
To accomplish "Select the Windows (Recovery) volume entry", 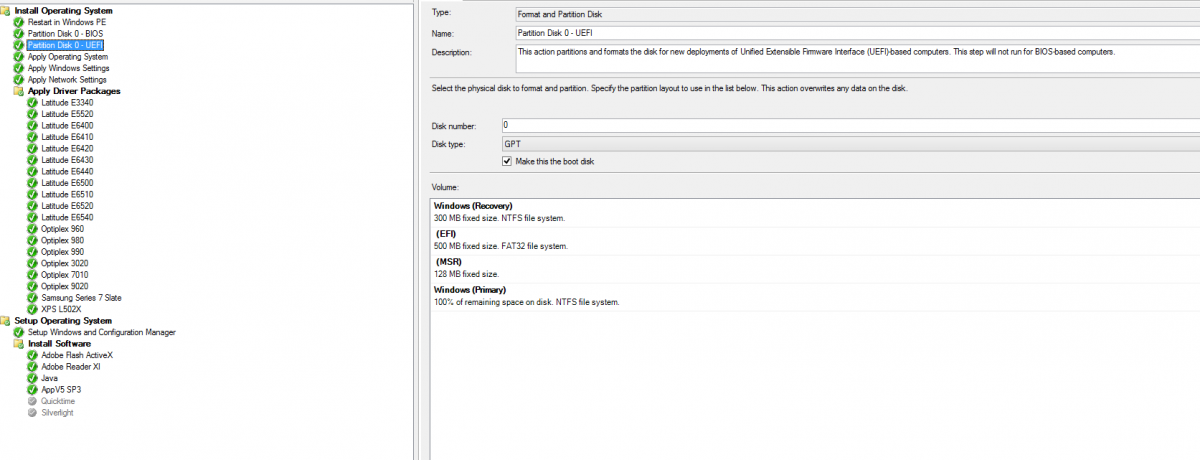I will 814,211.
